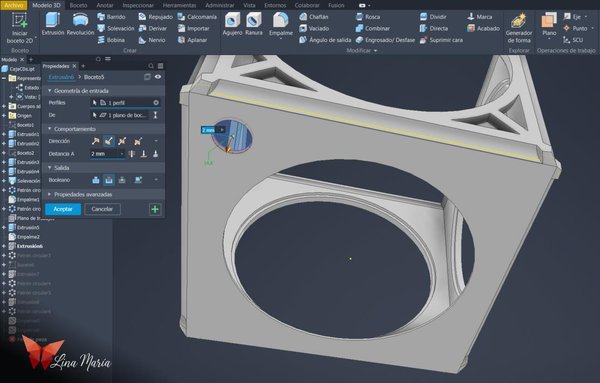Toggle sketch visibility eye in Propiedades panel
This screenshot has width=600, height=383.
[158, 77]
